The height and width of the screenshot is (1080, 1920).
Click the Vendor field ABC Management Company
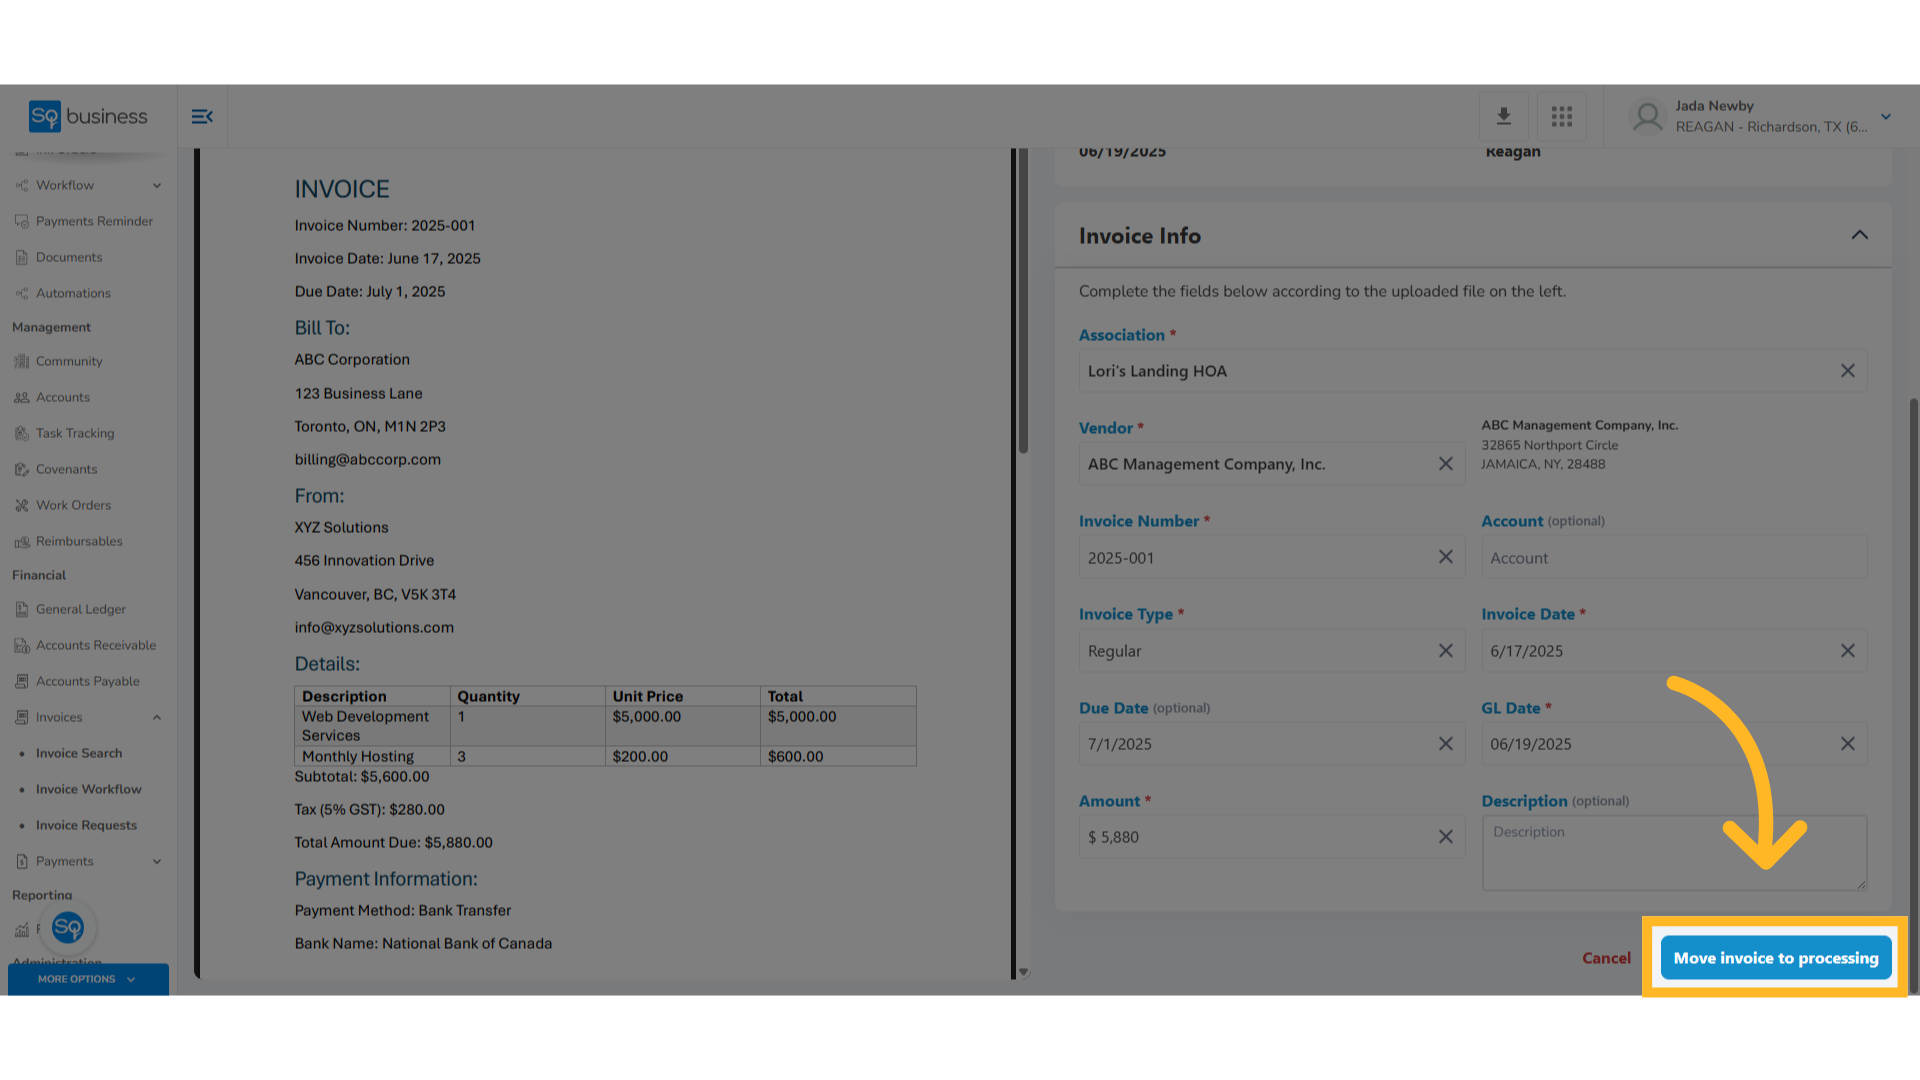pyautogui.click(x=1271, y=464)
